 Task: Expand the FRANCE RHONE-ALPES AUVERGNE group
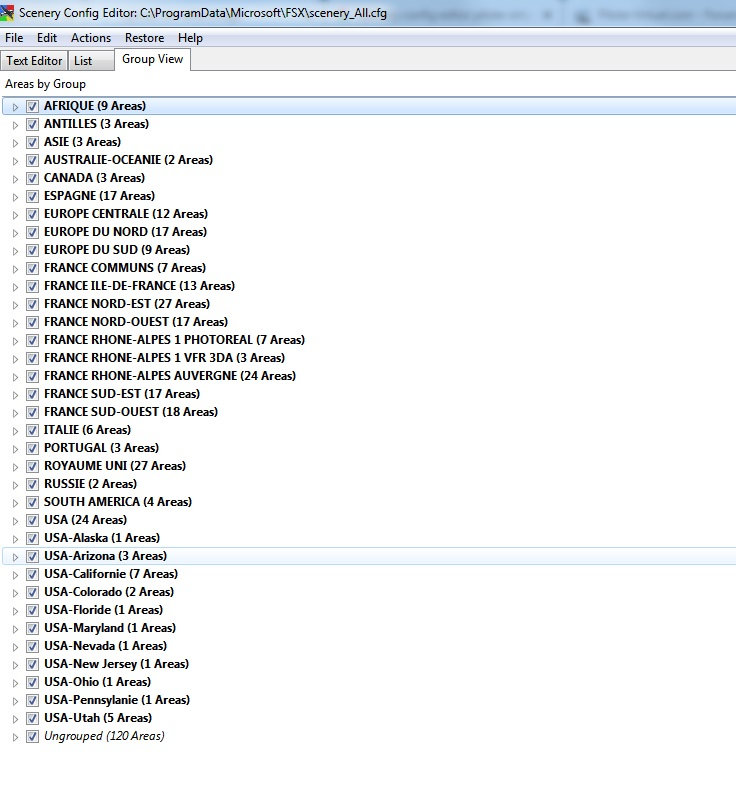(x=15, y=376)
